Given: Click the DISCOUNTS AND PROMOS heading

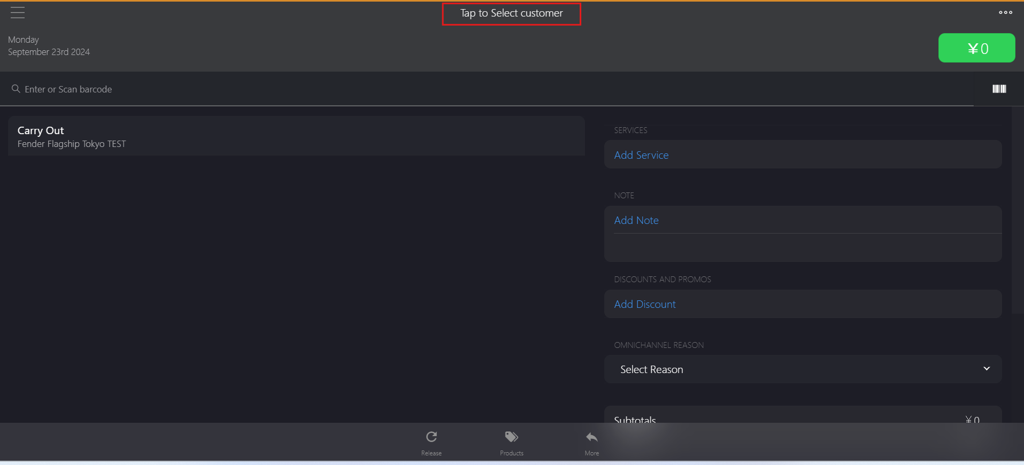Looking at the screenshot, I should point(662,279).
